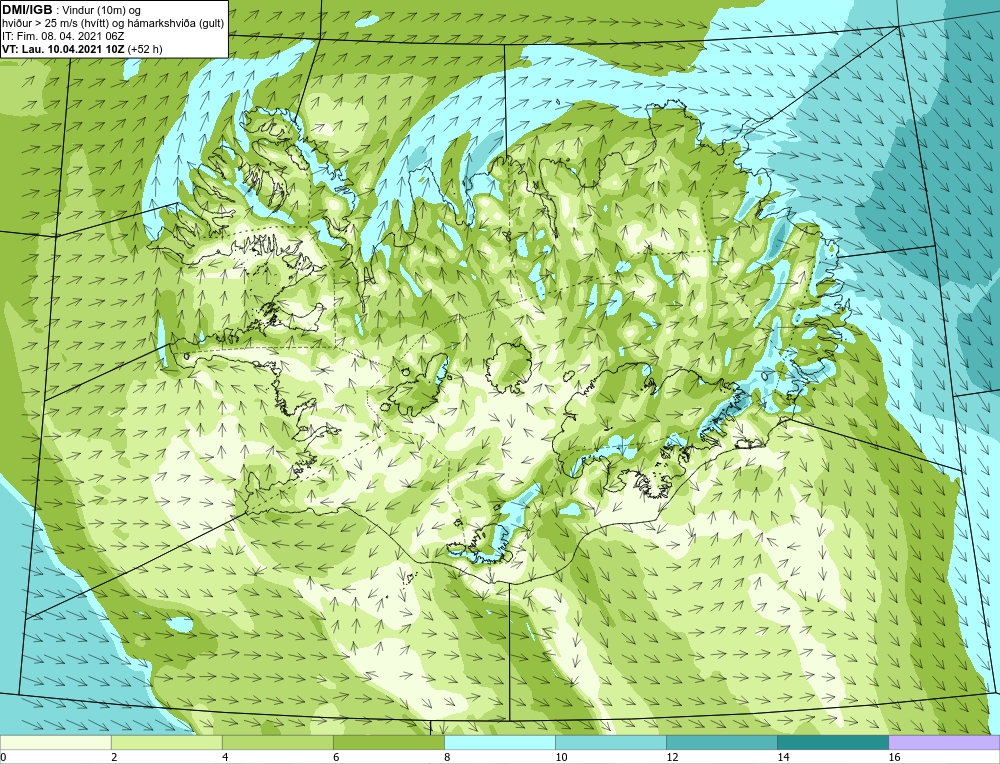This screenshot has width=1000, height=764.
Task: Click the purple above-16 legend swatch
Action: (x=944, y=742)
